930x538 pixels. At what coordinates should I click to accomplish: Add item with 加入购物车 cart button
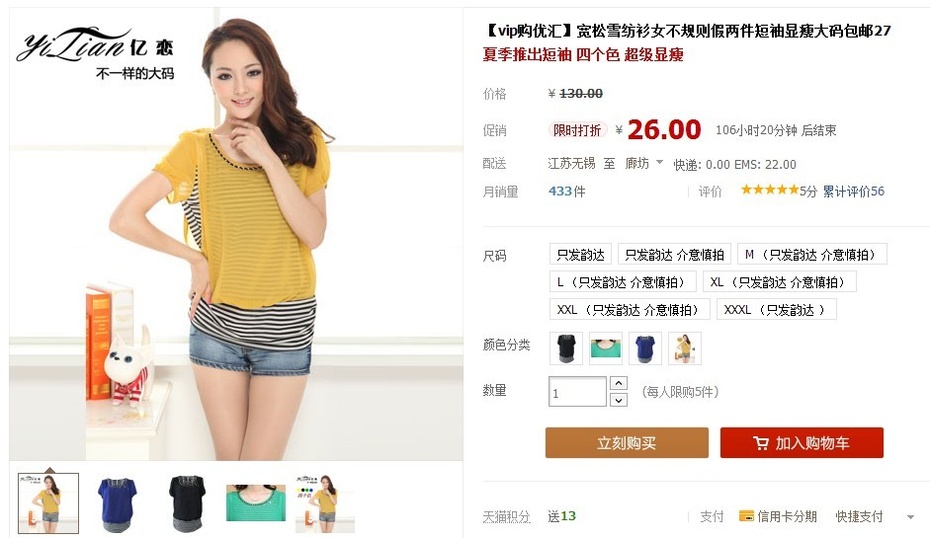802,443
